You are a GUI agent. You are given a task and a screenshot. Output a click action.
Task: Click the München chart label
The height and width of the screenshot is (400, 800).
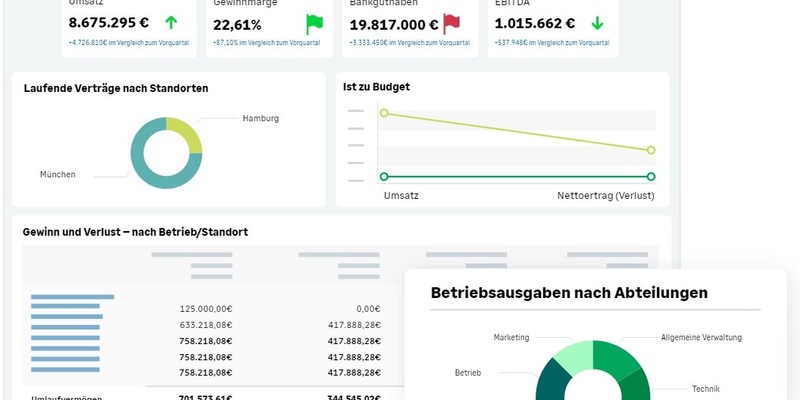[58, 174]
